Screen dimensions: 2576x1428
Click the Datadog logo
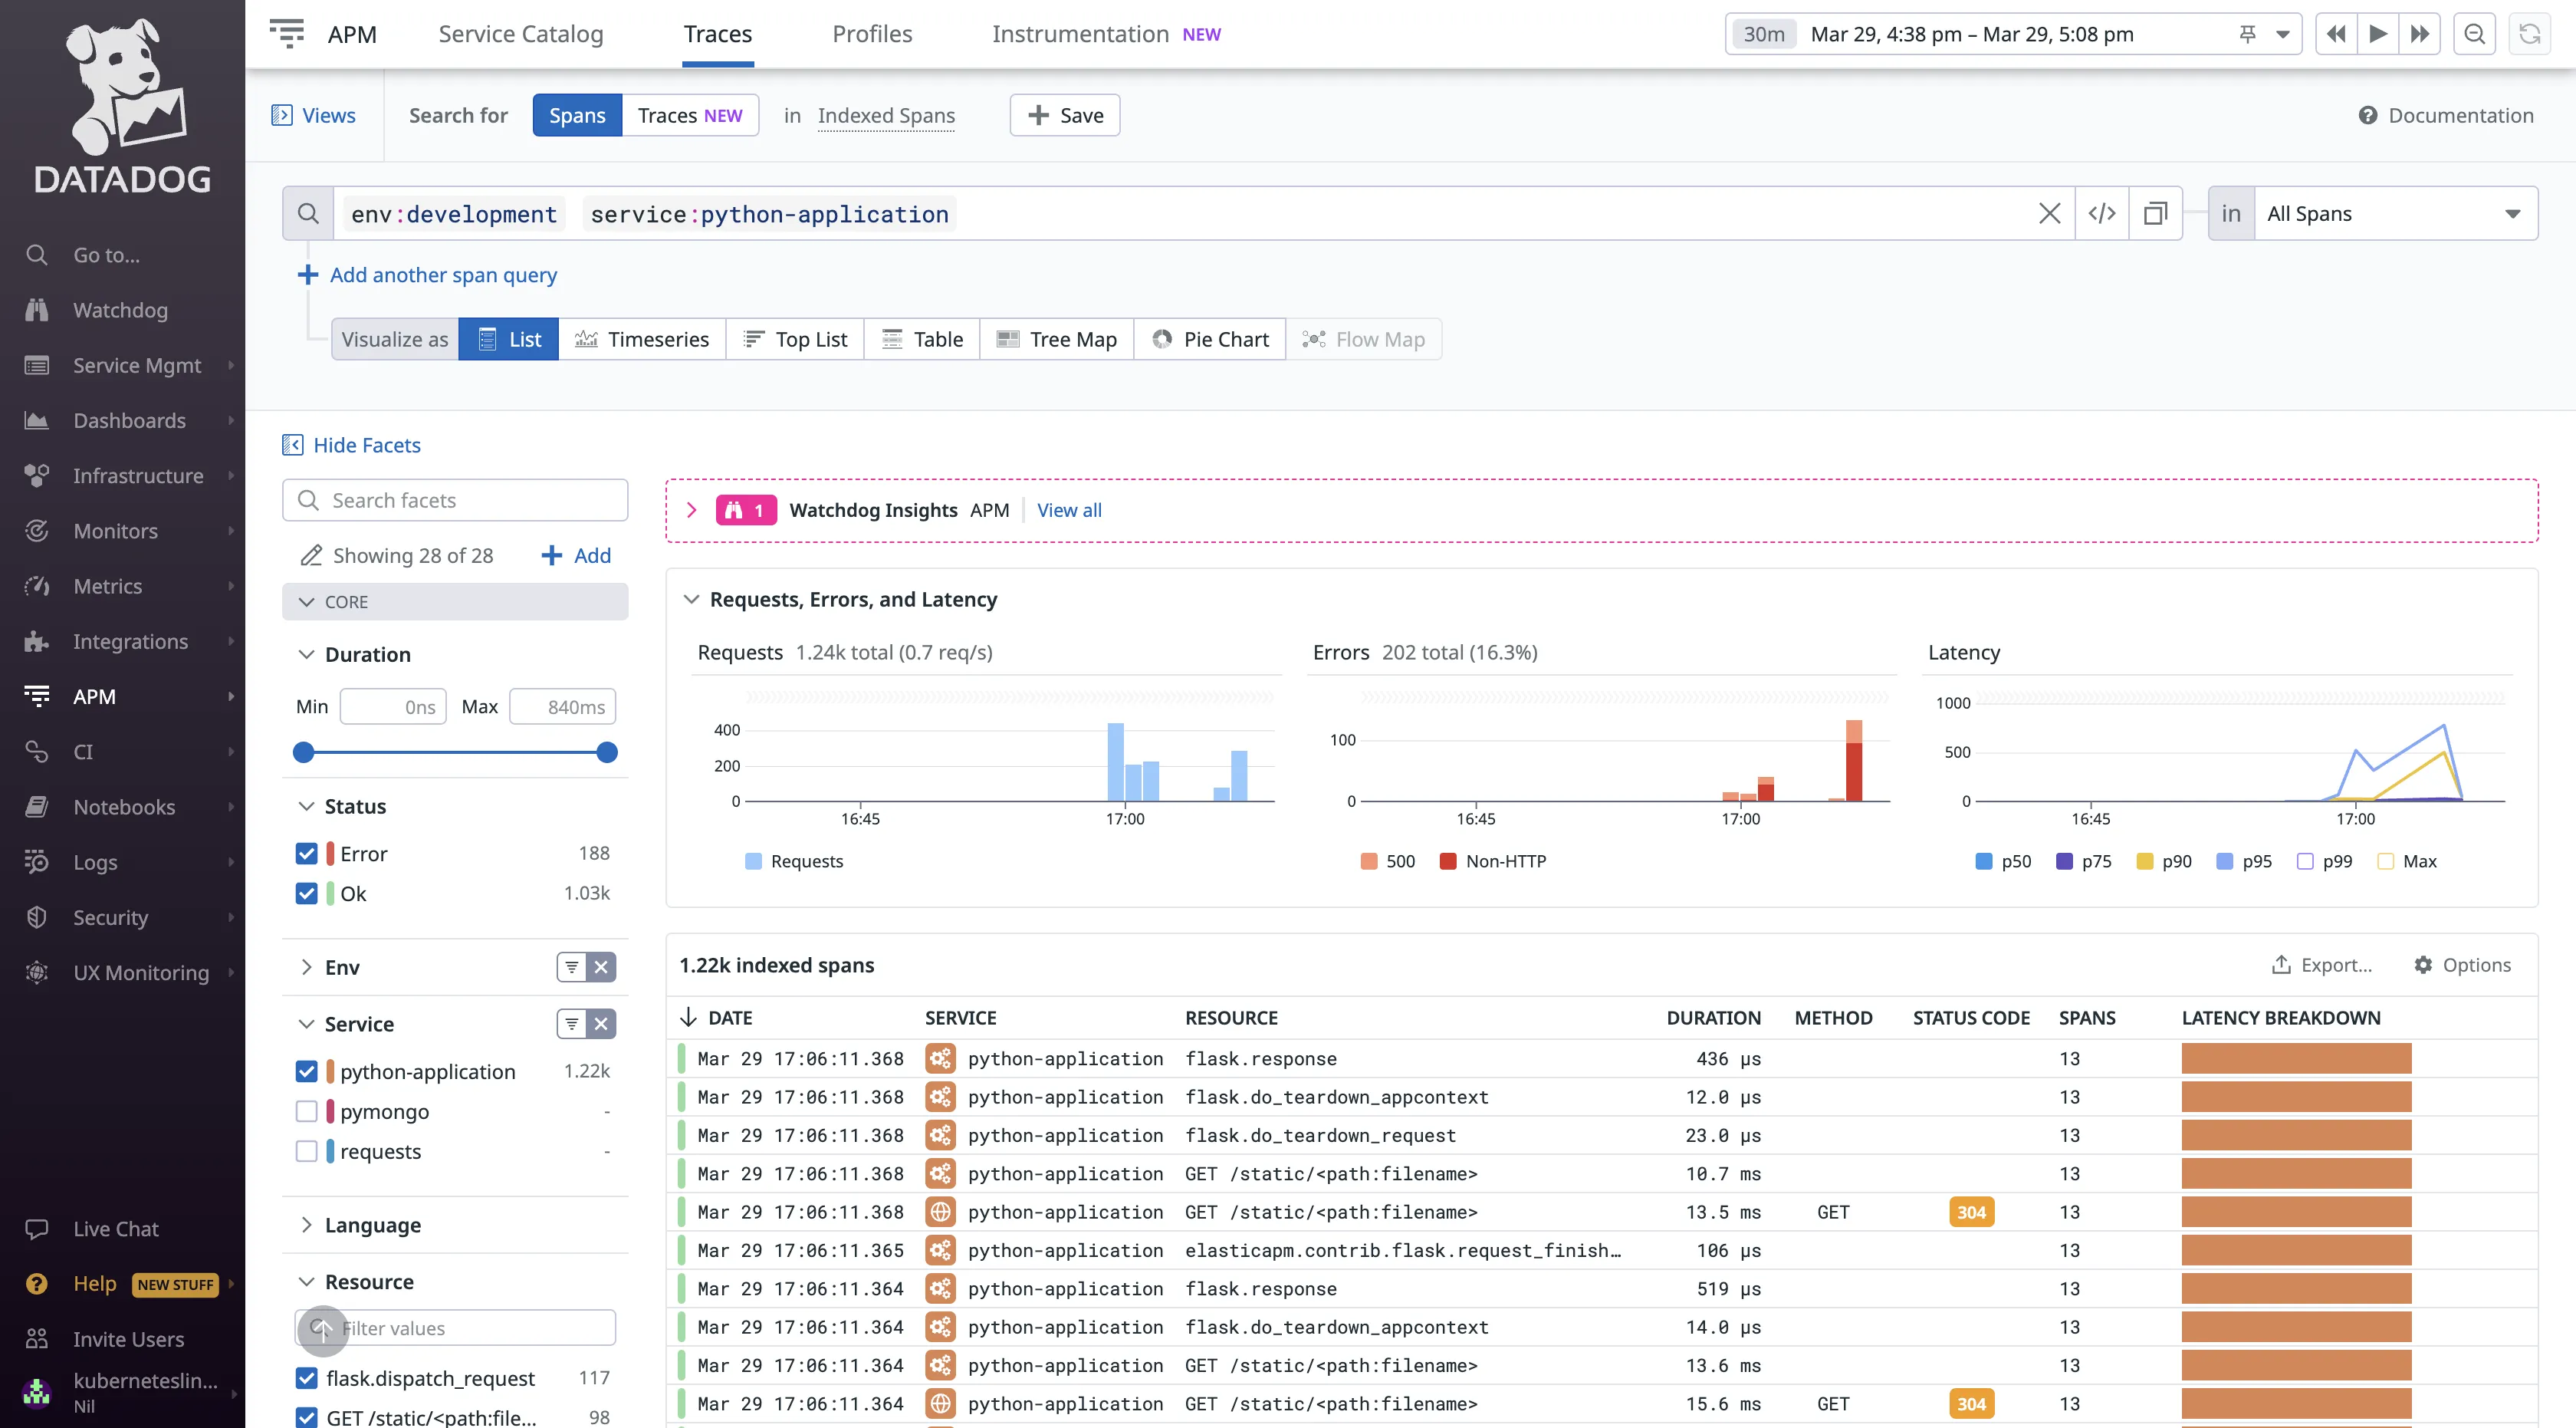pos(123,105)
